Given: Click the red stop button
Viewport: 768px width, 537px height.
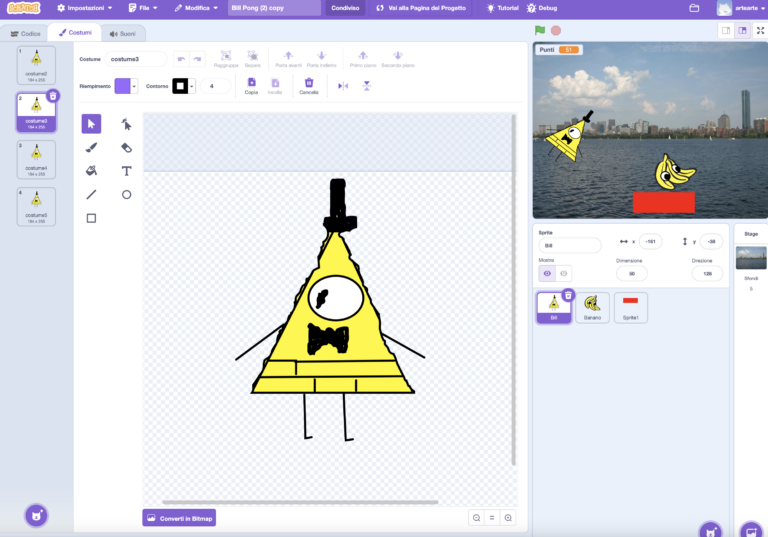Looking at the screenshot, I should point(555,30).
